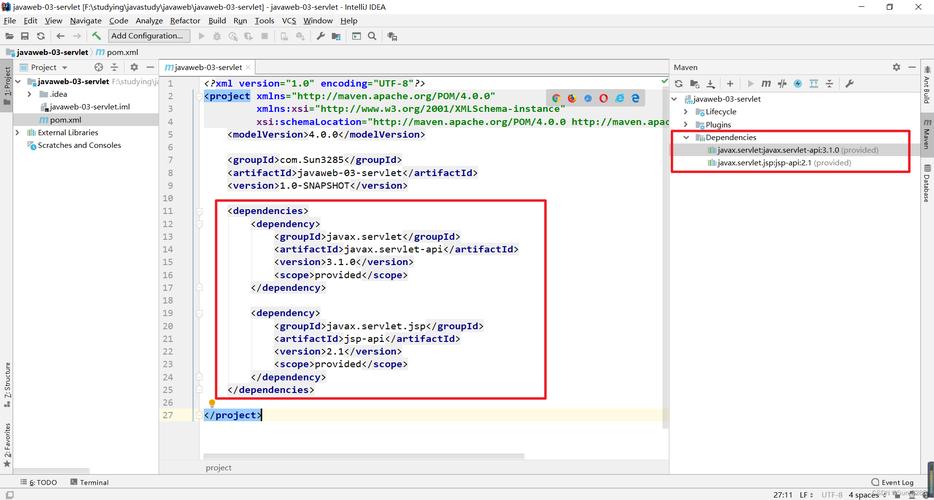The width and height of the screenshot is (934, 500).
Task: Open Maven Settings wrench icon
Action: (x=849, y=83)
